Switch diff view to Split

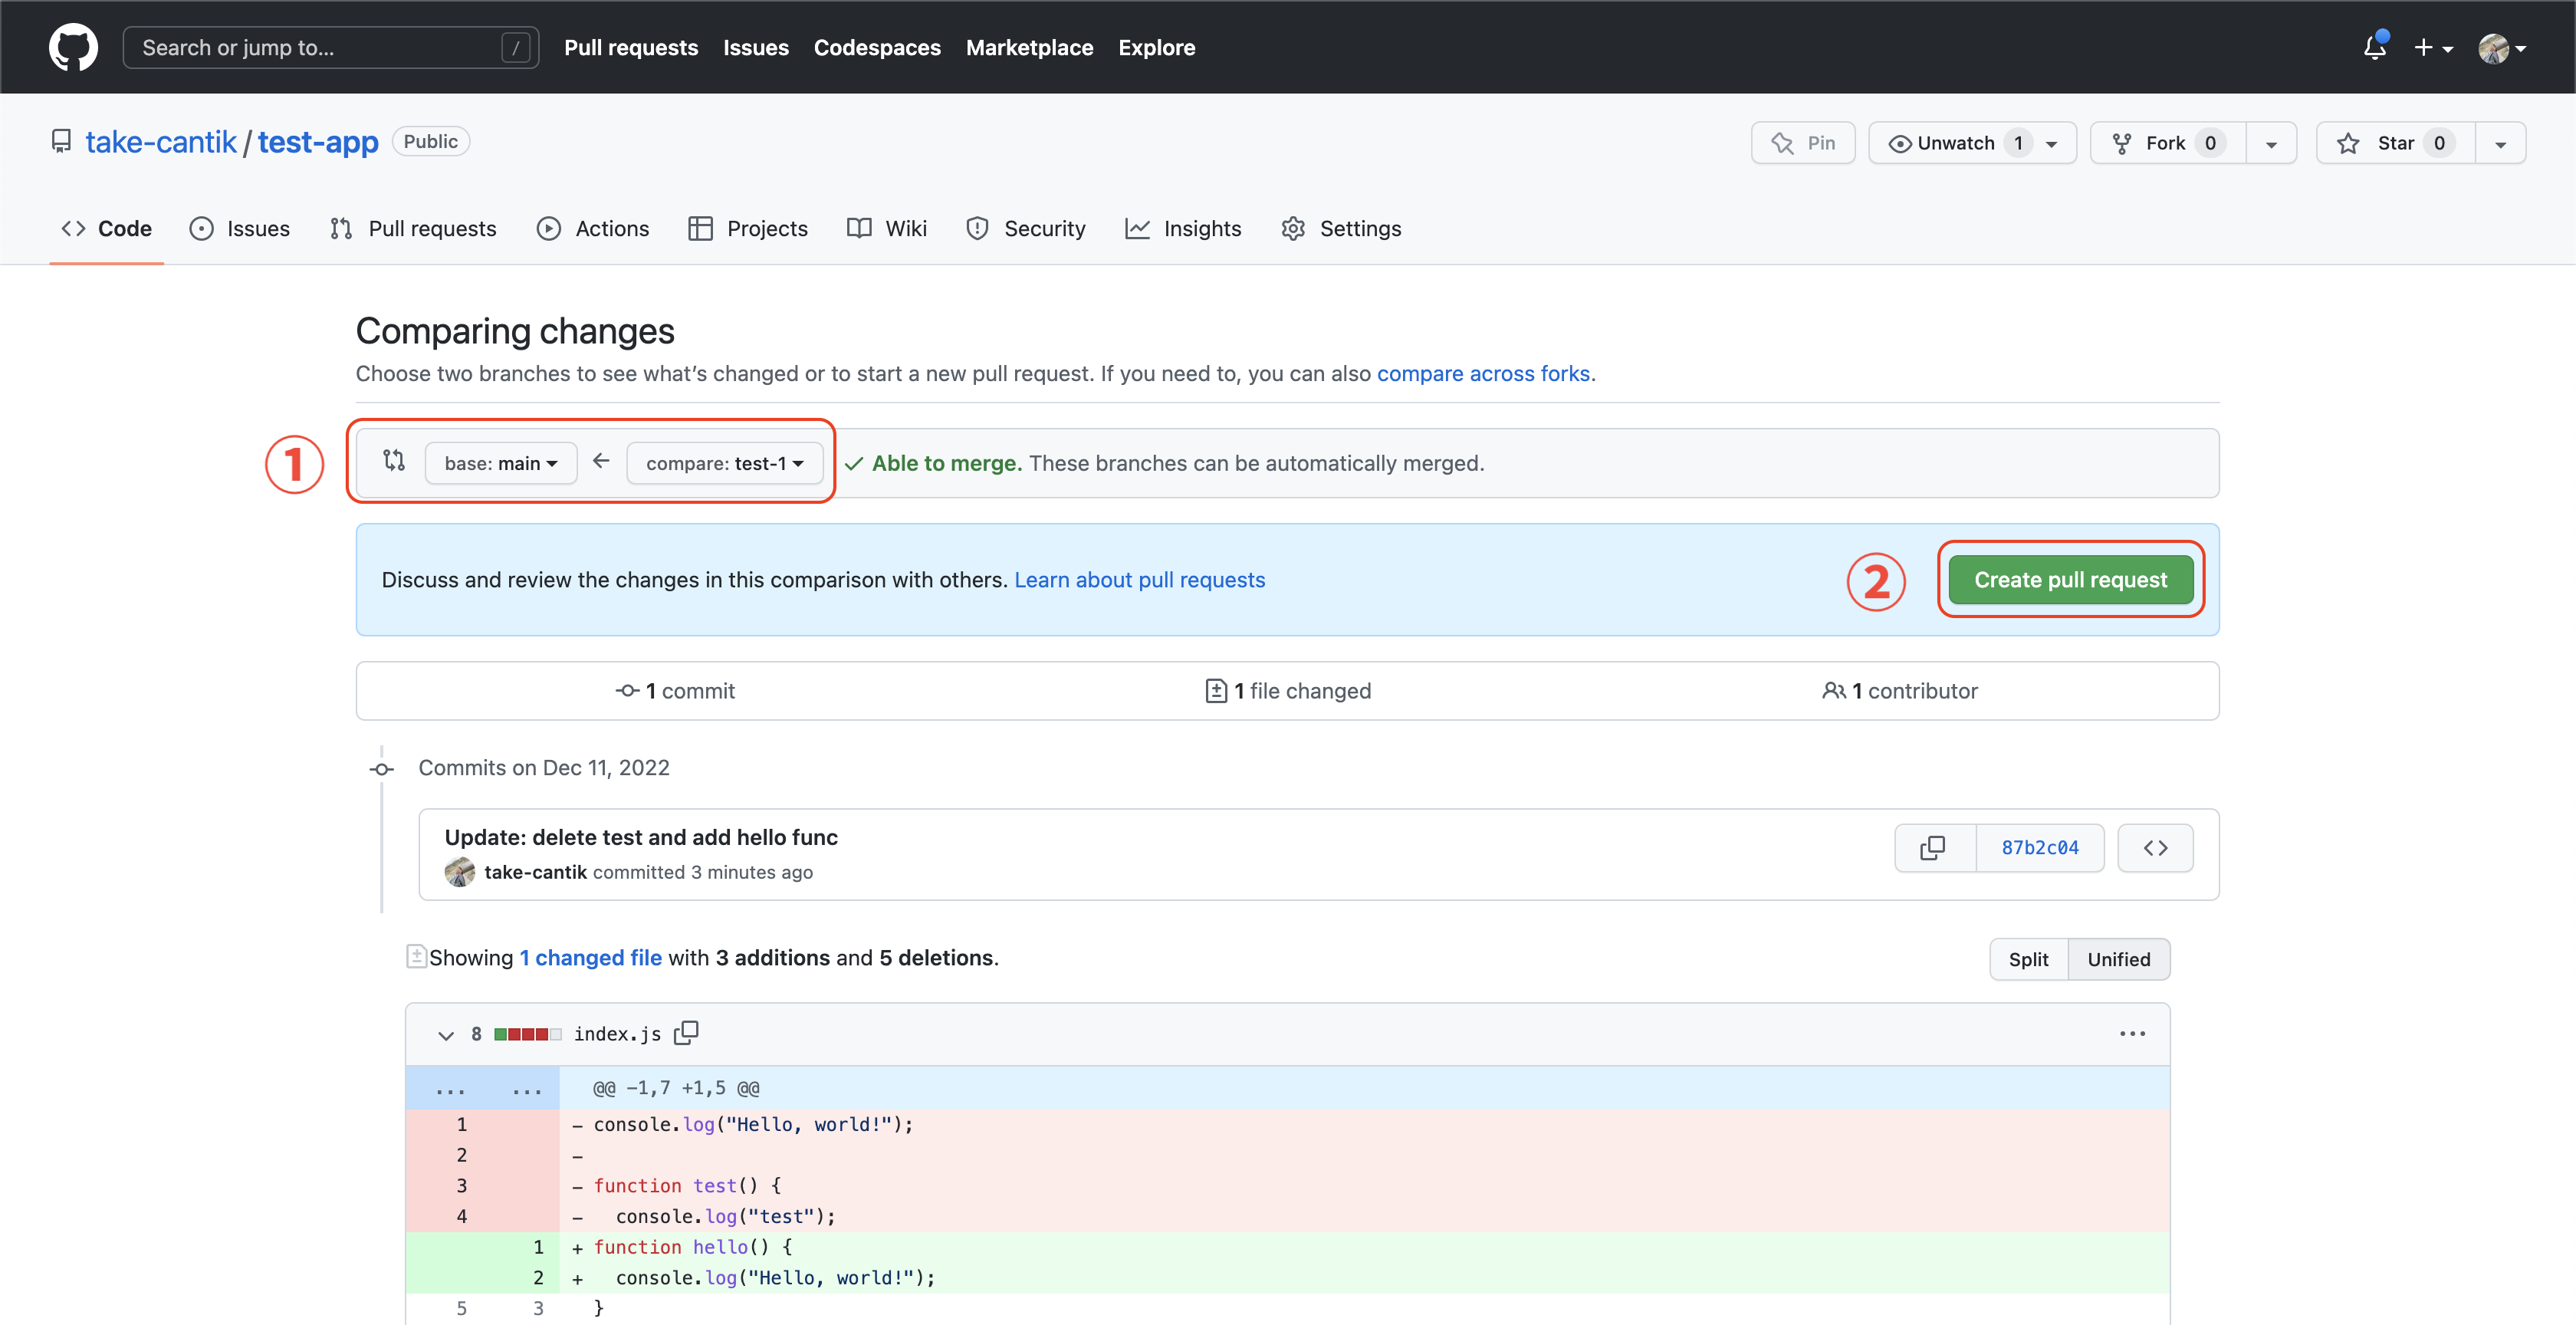2028,959
